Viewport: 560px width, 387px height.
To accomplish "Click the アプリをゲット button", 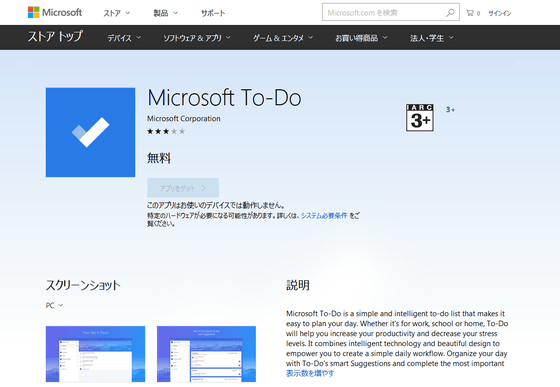I will tap(183, 188).
